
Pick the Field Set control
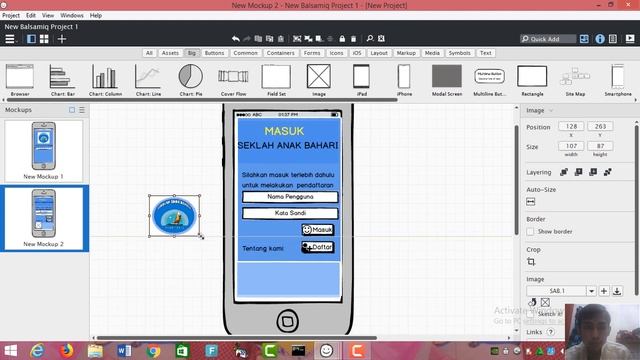[276, 80]
